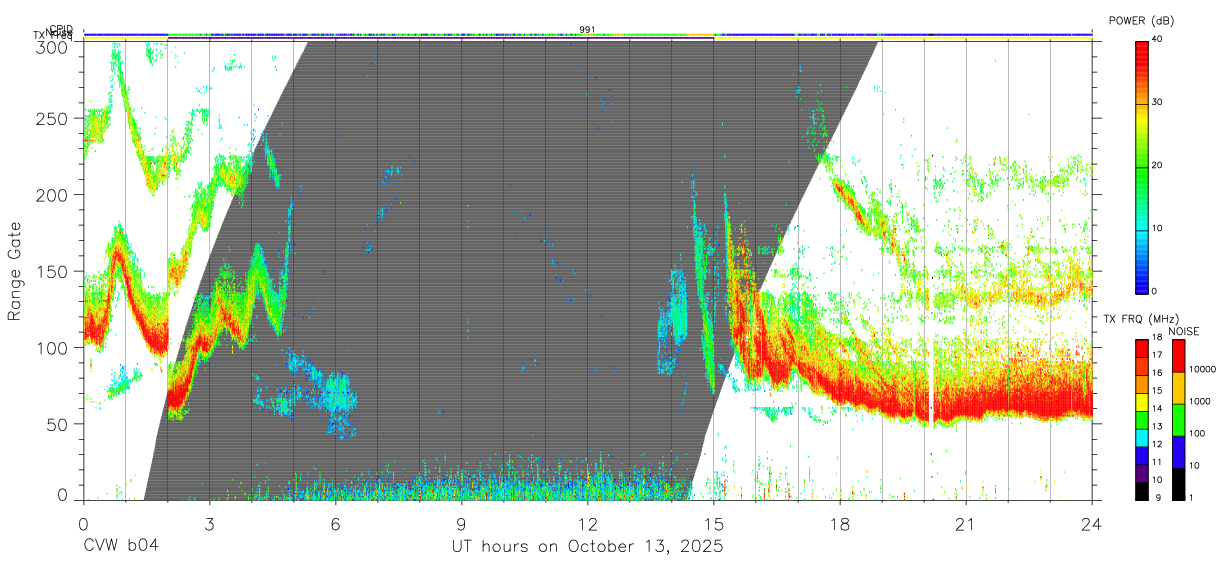
Task: Click the TX FRQ (MHz) legend title
Action: (x=1140, y=319)
